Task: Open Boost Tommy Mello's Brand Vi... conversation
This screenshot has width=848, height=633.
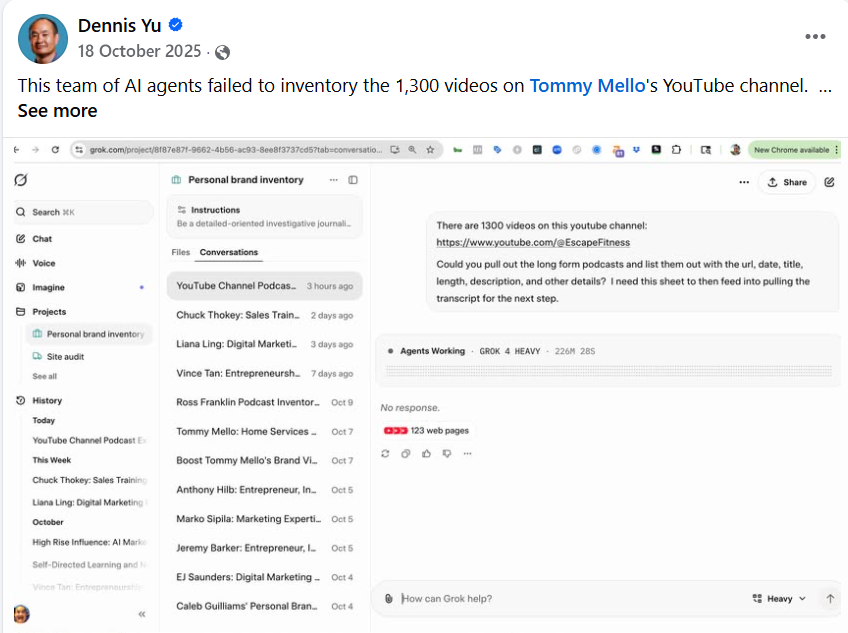Action: pos(264,460)
